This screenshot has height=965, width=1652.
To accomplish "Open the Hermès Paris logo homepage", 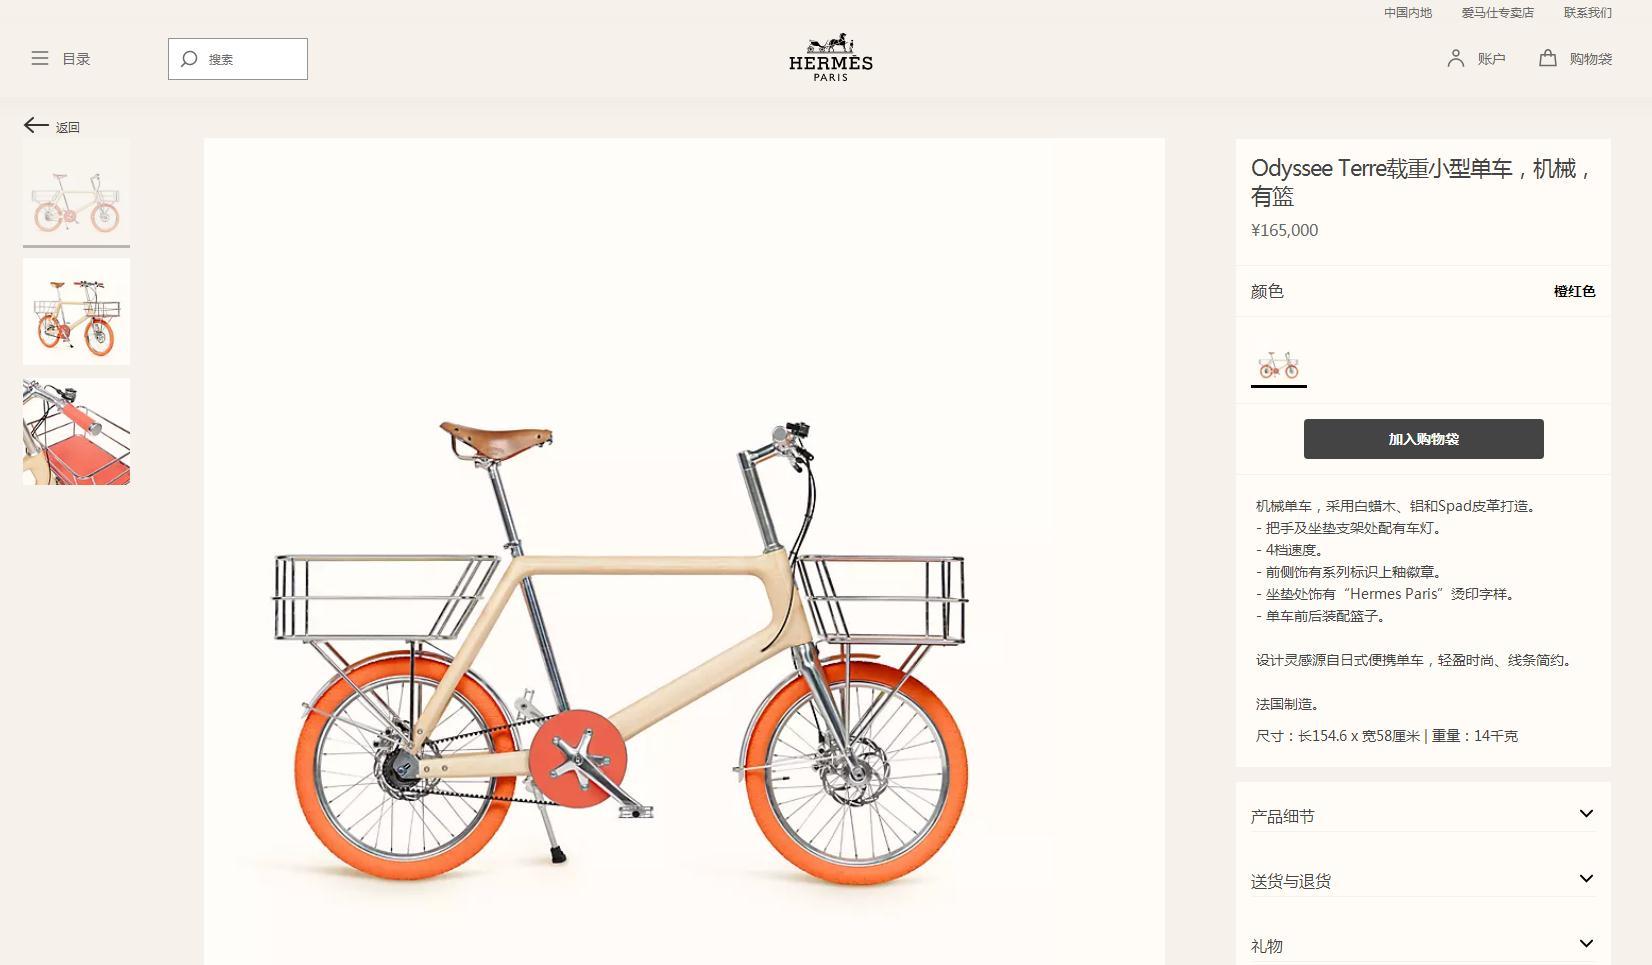I will [831, 57].
